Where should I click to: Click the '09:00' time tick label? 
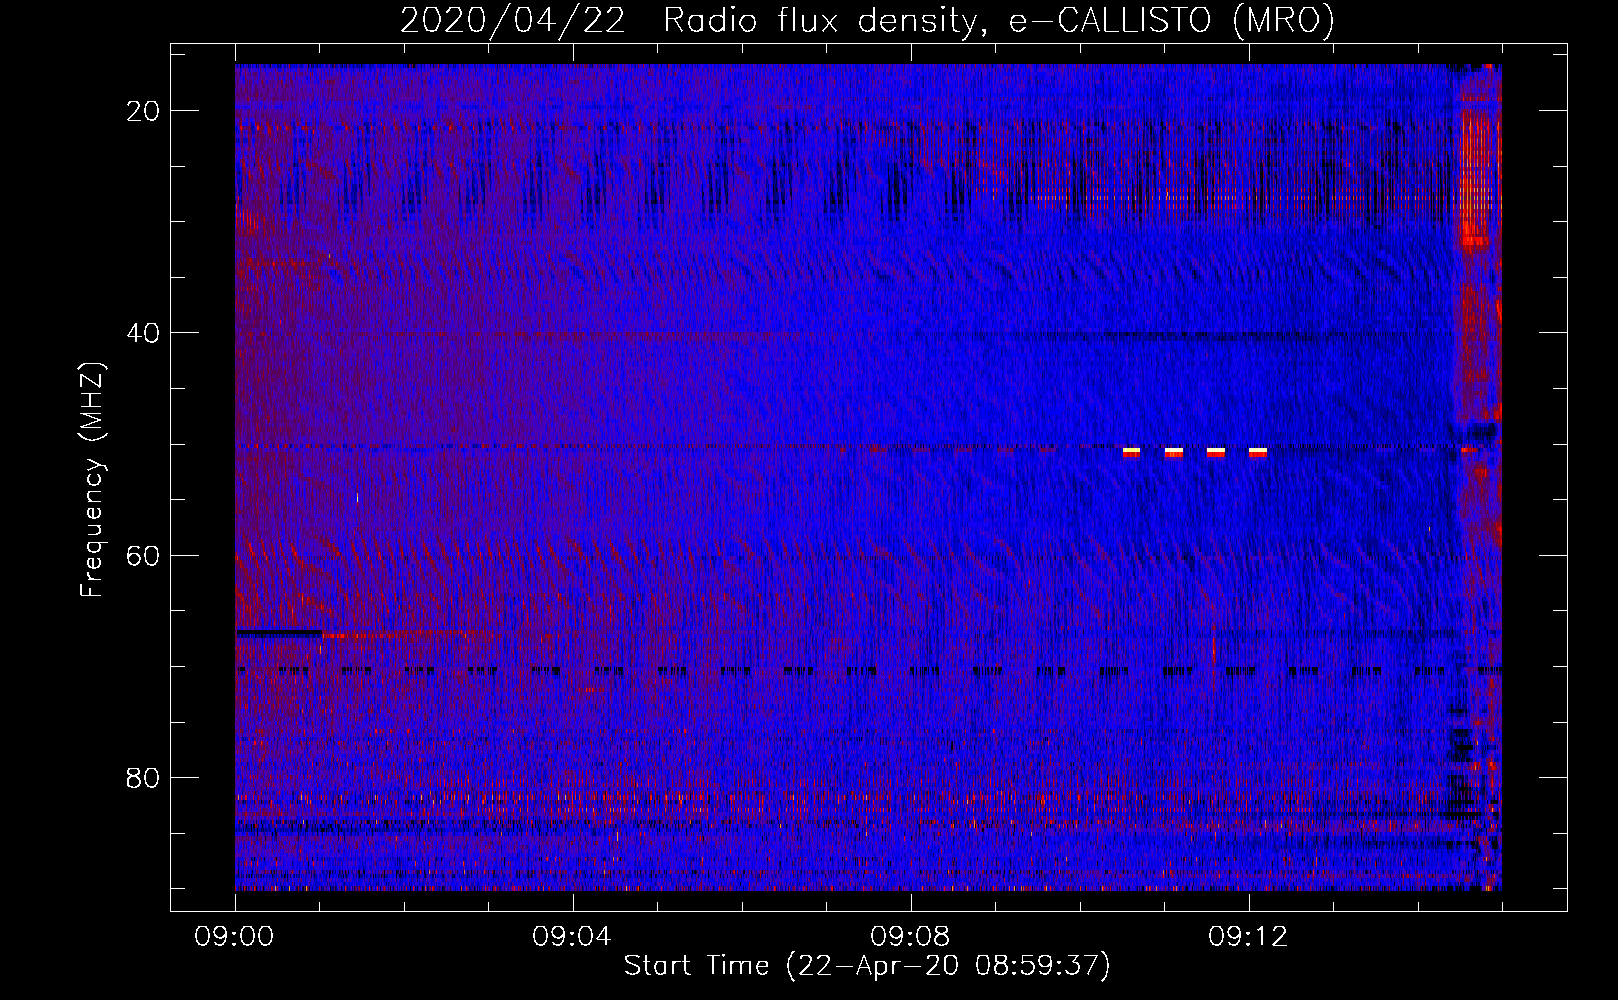(x=235, y=937)
